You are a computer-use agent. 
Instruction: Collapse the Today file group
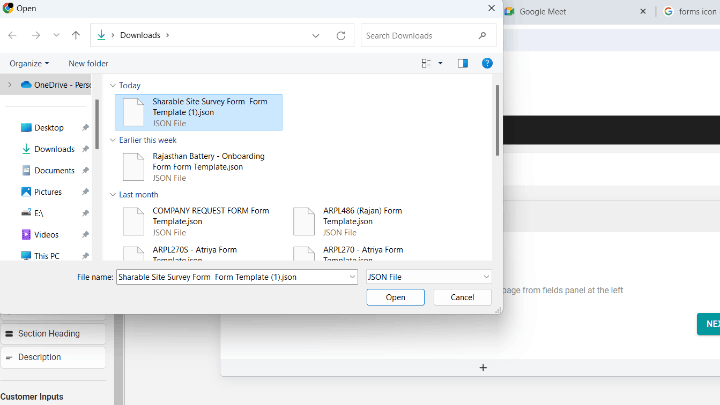112,86
